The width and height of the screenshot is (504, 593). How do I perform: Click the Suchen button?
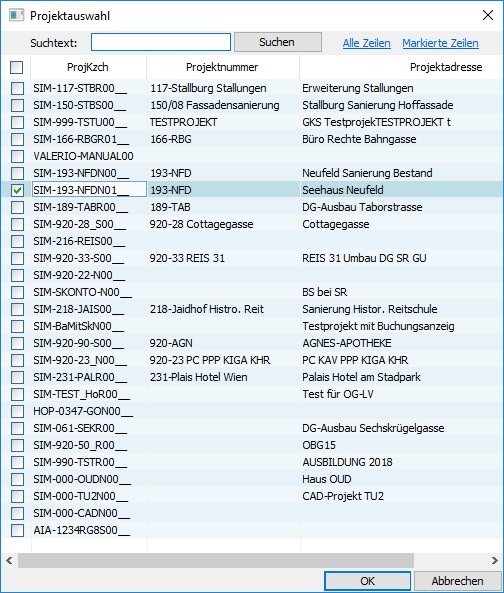[x=278, y=42]
